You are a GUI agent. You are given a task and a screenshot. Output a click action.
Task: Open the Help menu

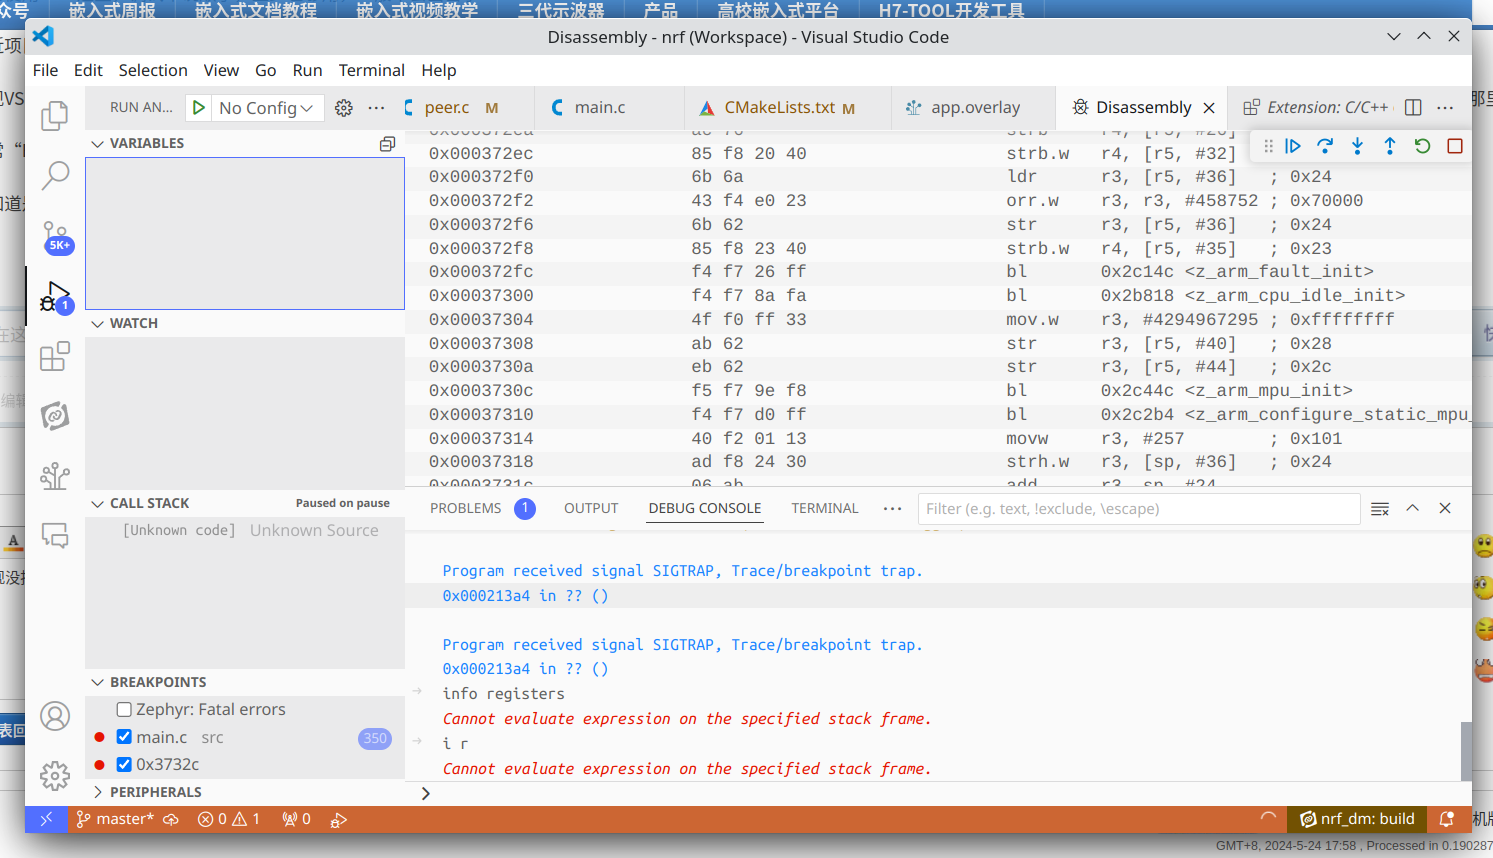tap(439, 70)
